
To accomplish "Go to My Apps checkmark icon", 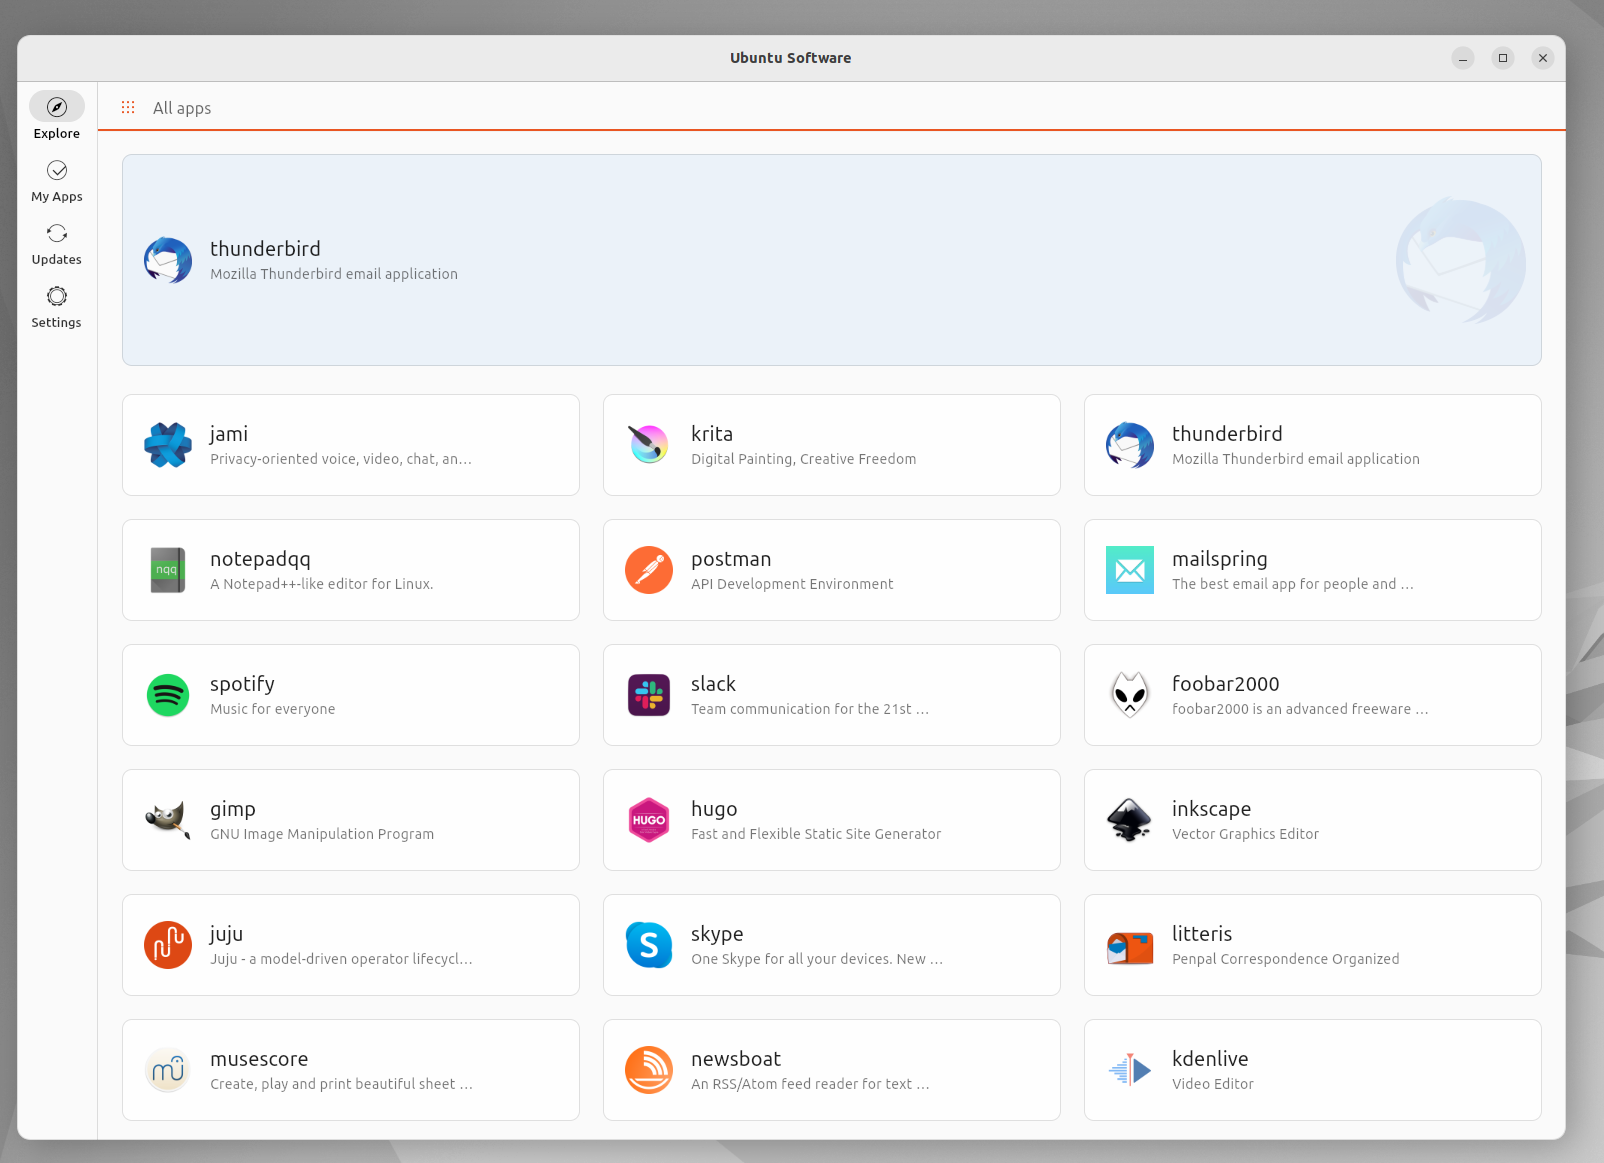I will point(57,170).
